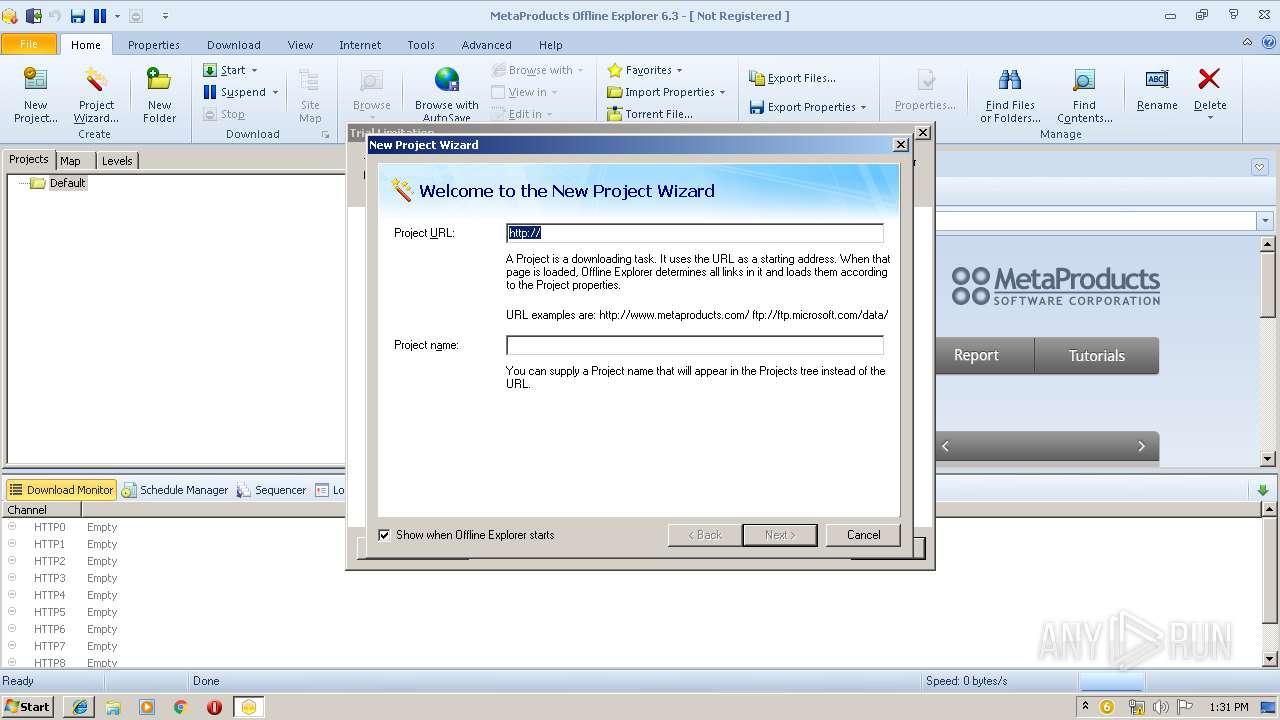Screen dimensions: 1280x720
Task: Click the volume tray icon
Action: 1161,707
